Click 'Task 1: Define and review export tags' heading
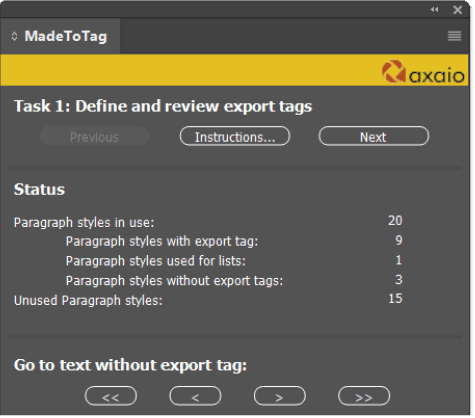 click(163, 106)
